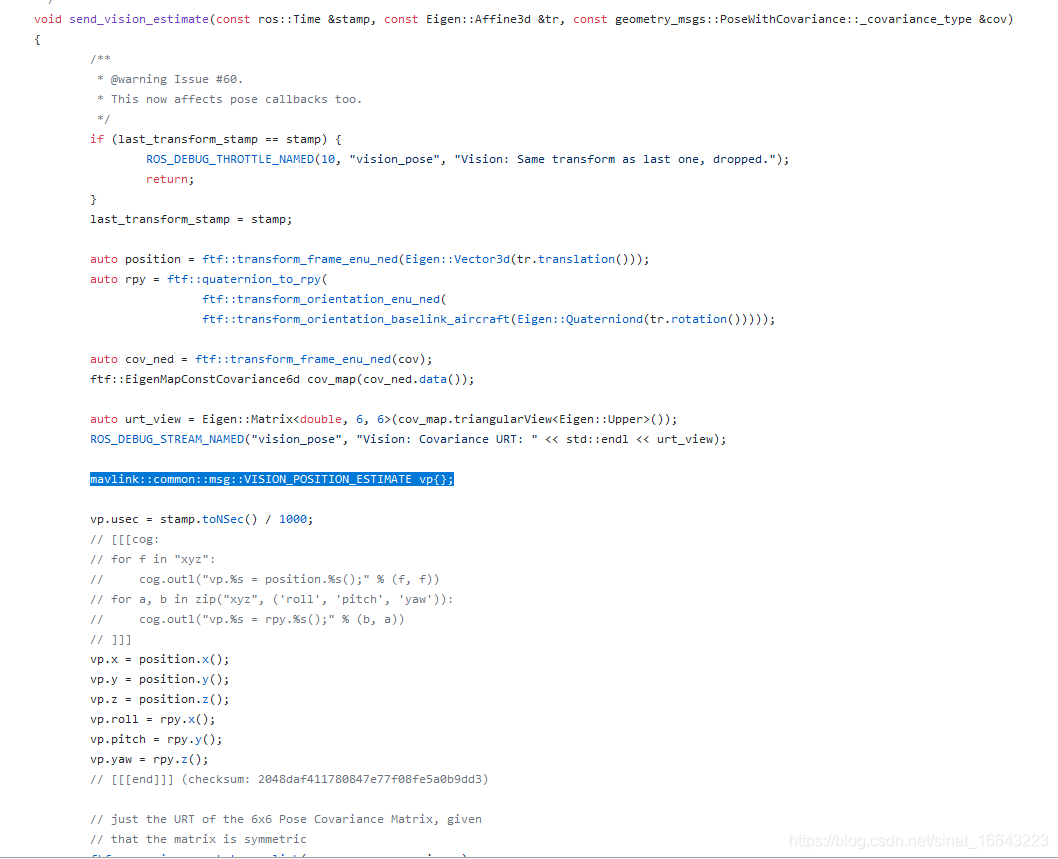Click 'that the matrix is symmetric' comment

[198, 839]
